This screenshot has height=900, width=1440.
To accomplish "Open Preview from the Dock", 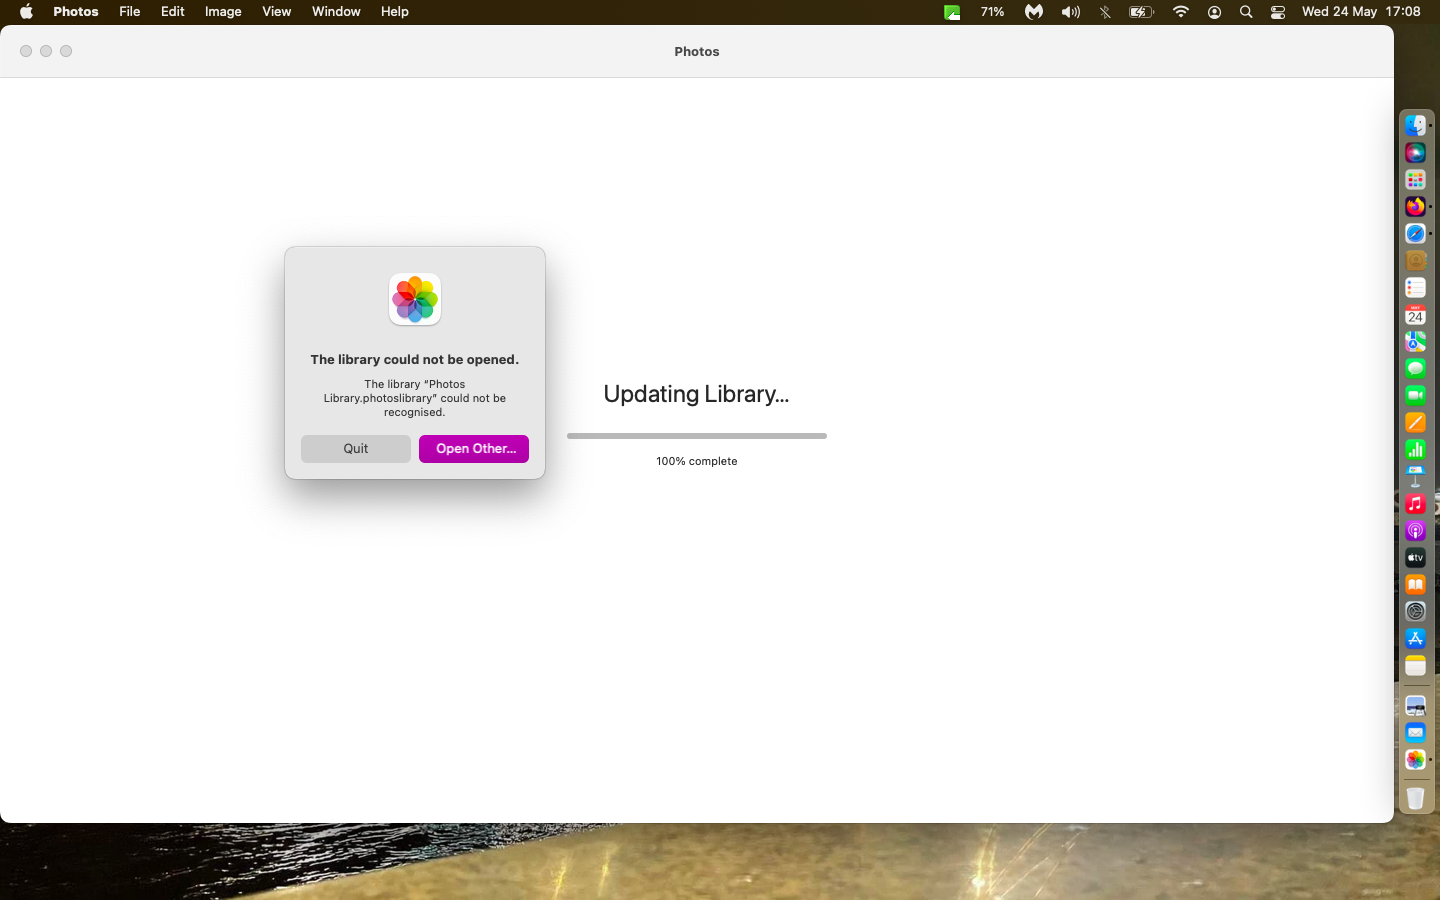I will (x=1415, y=706).
